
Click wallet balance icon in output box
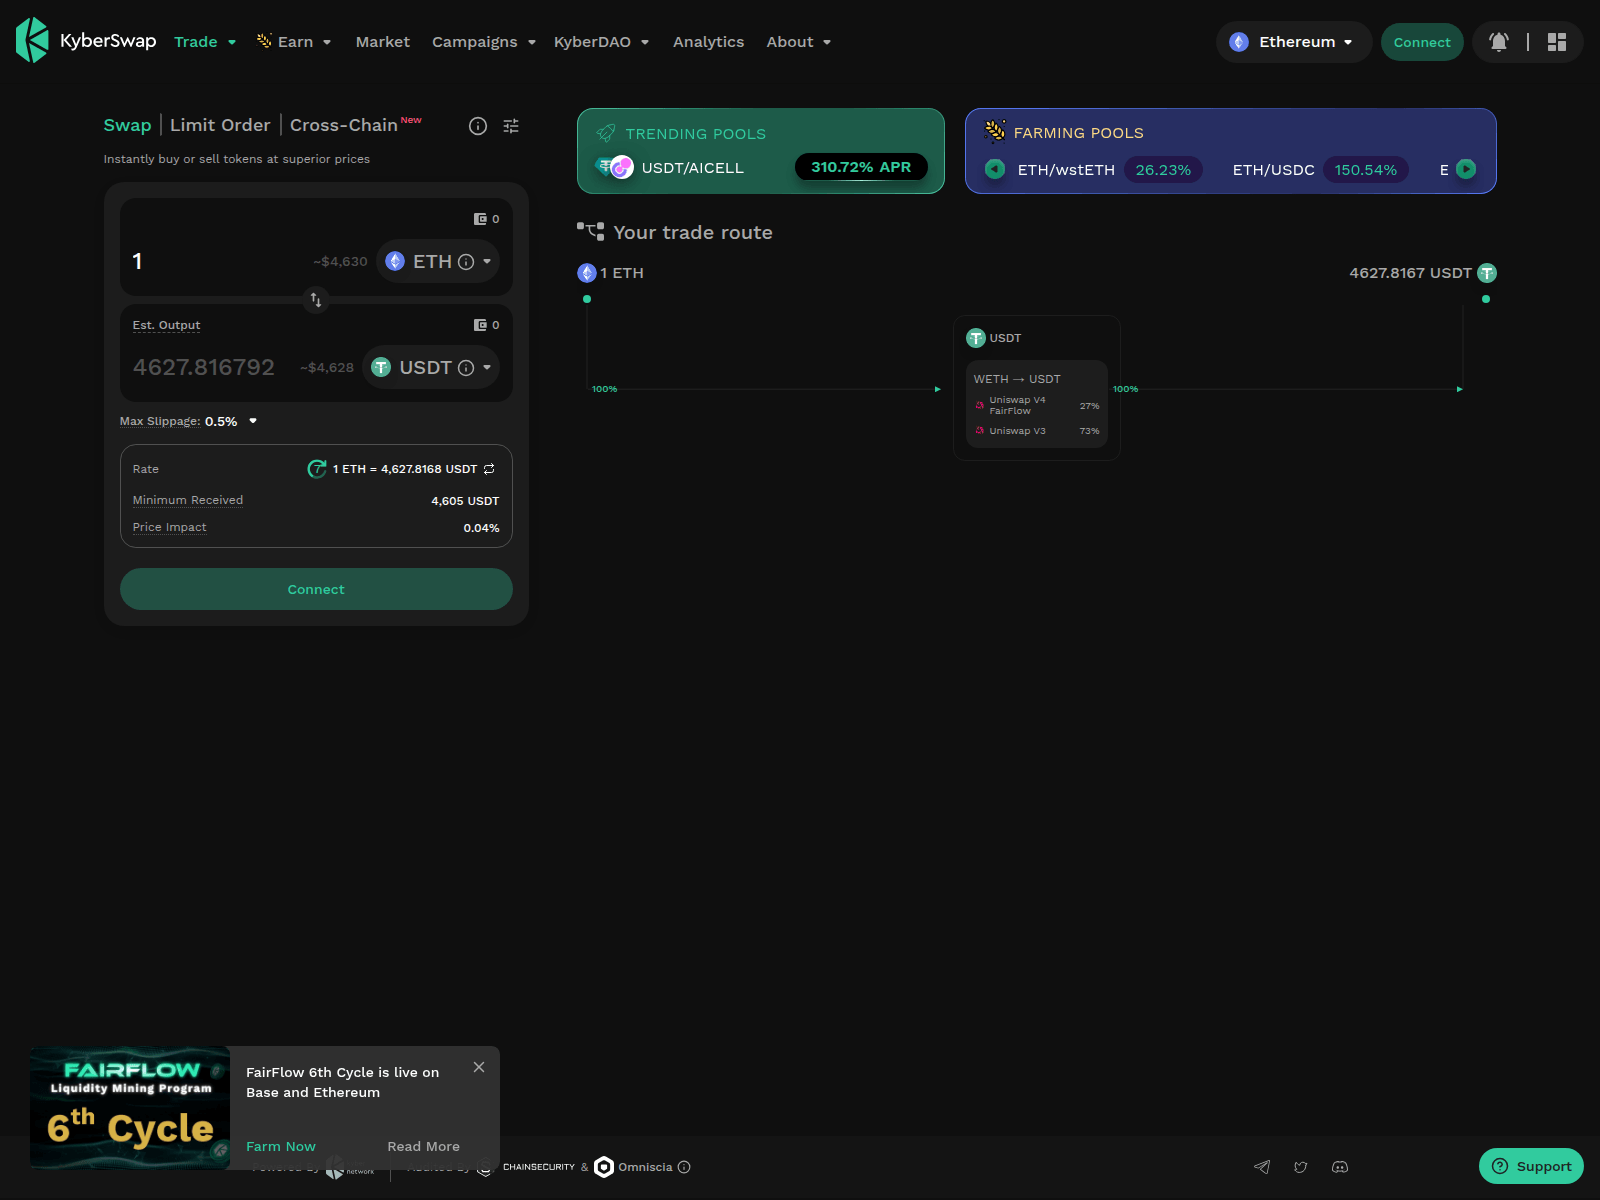(480, 325)
